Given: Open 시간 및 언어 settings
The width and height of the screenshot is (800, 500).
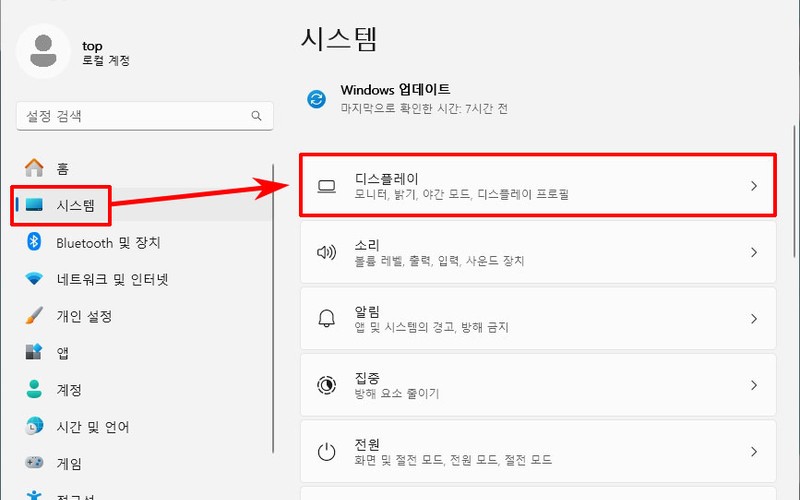Looking at the screenshot, I should pos(93,427).
